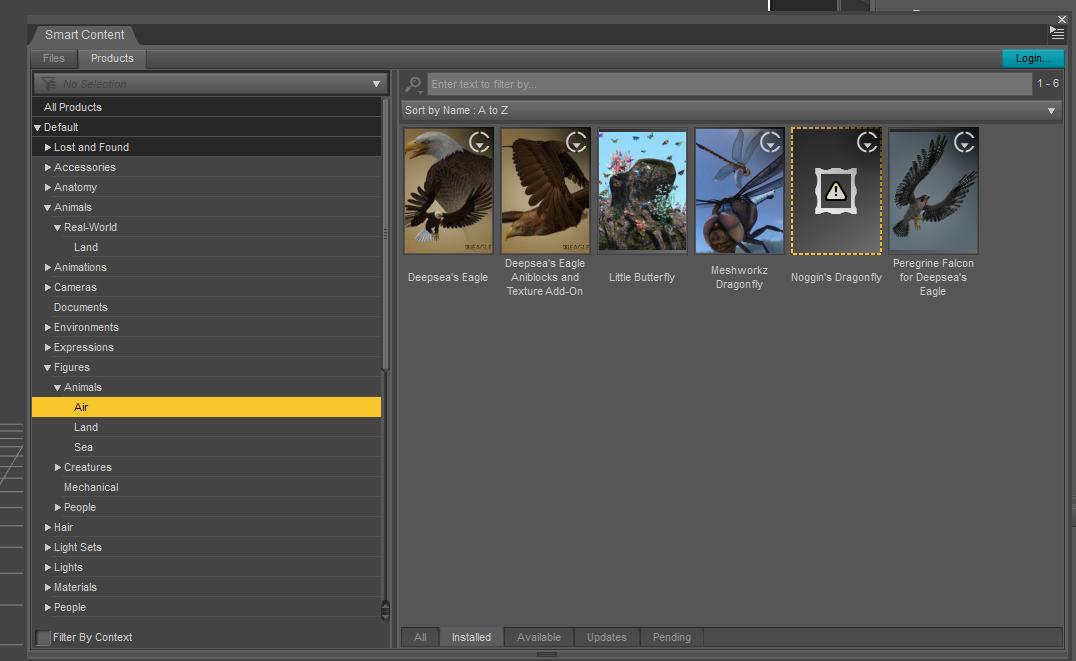Collapse the top-level Animals category
The image size is (1076, 661).
pyautogui.click(x=47, y=208)
